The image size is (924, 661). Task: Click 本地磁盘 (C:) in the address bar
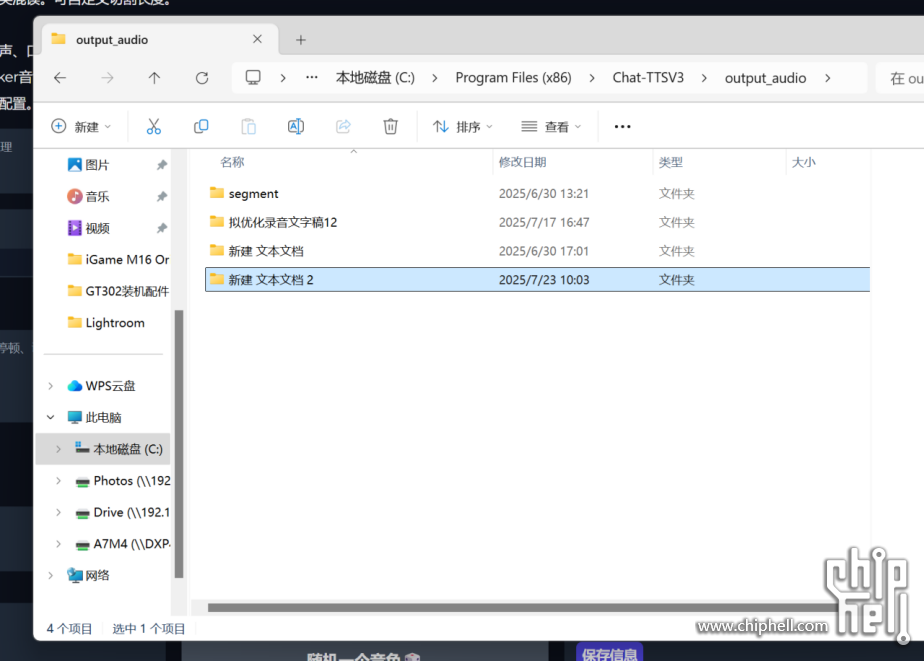tap(375, 78)
